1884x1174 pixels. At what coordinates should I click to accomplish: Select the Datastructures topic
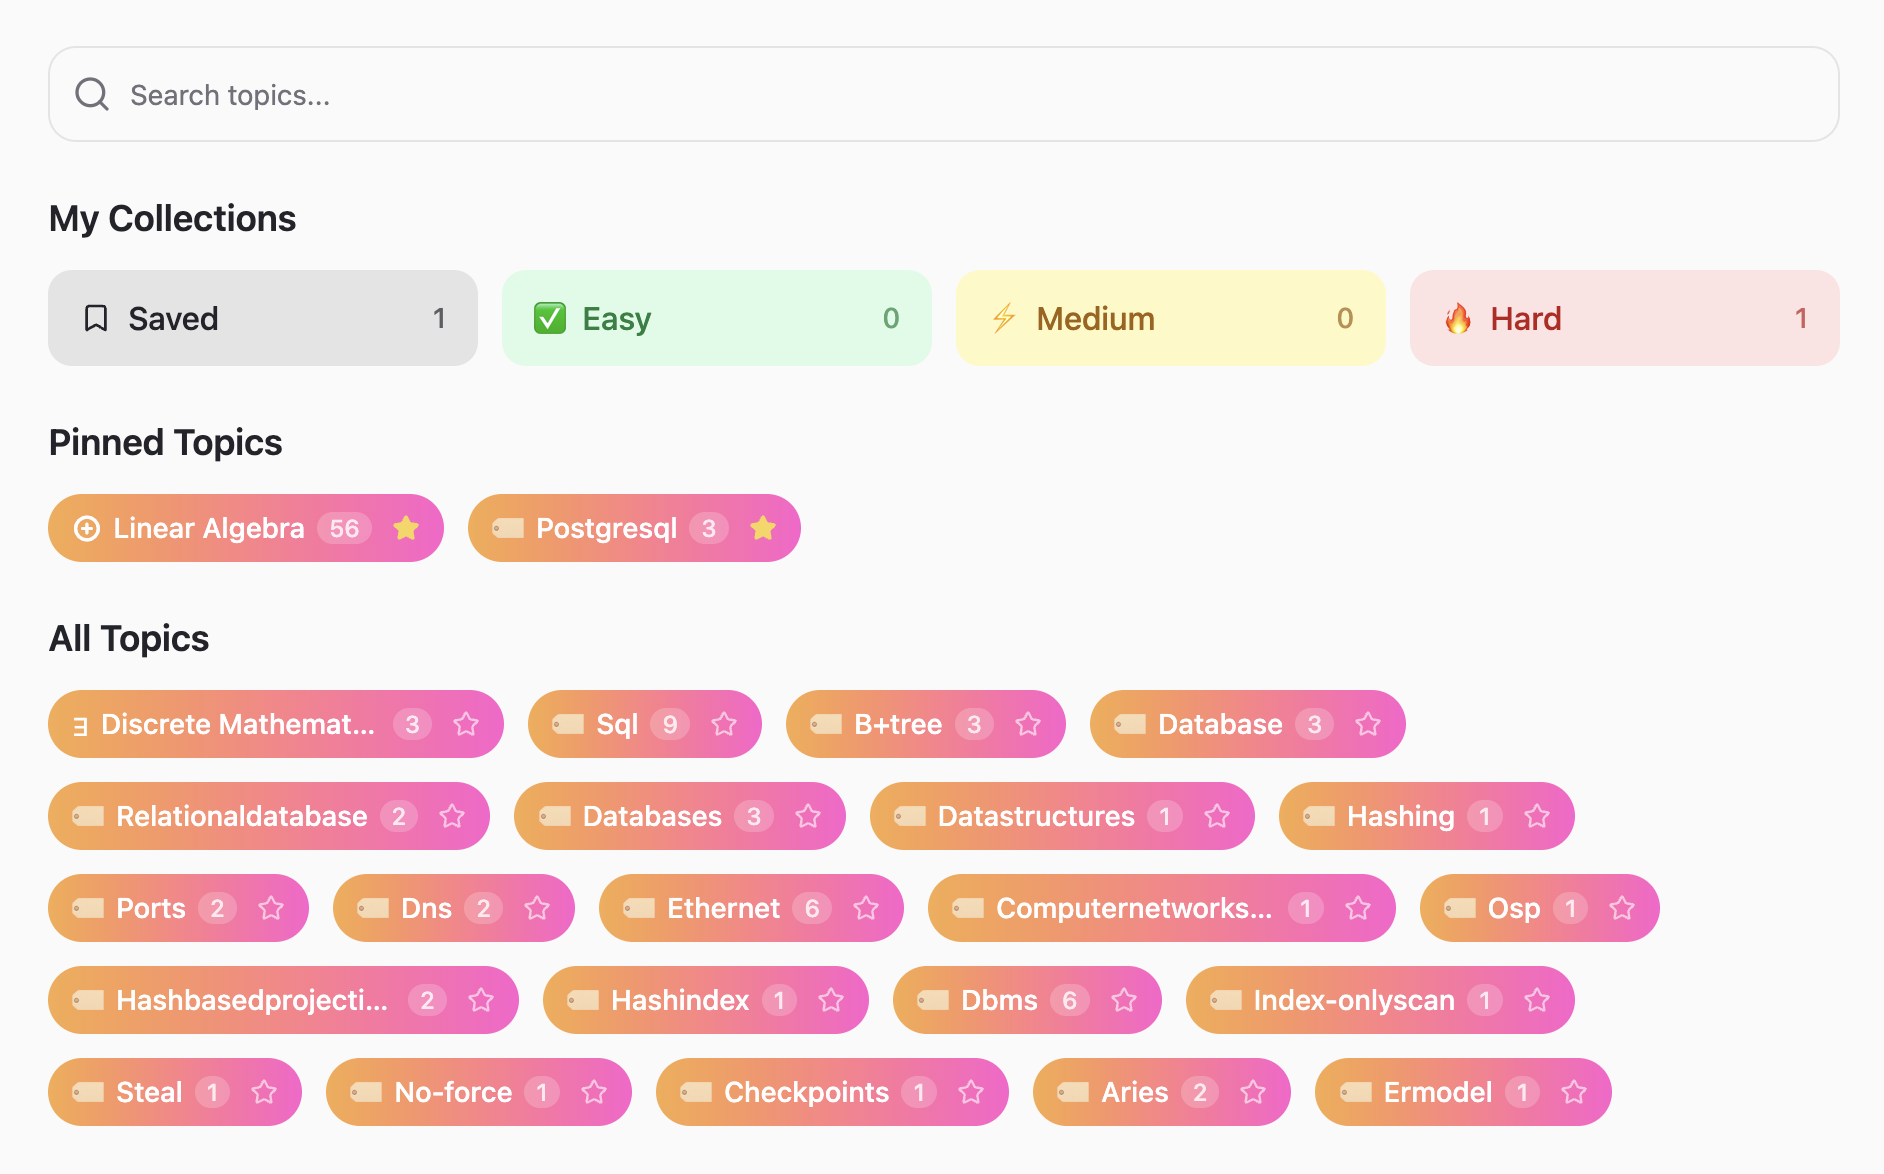coord(1062,816)
